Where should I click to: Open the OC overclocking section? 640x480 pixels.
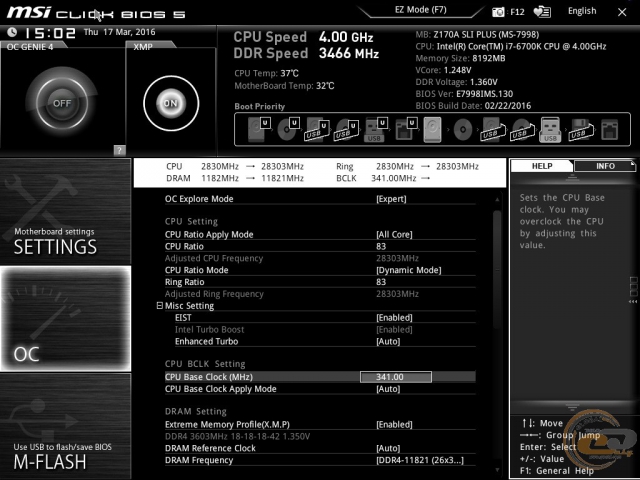tap(65, 319)
